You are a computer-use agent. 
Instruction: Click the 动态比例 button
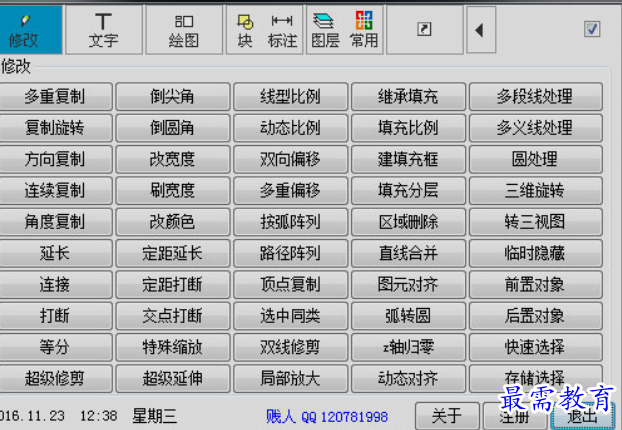coord(290,128)
